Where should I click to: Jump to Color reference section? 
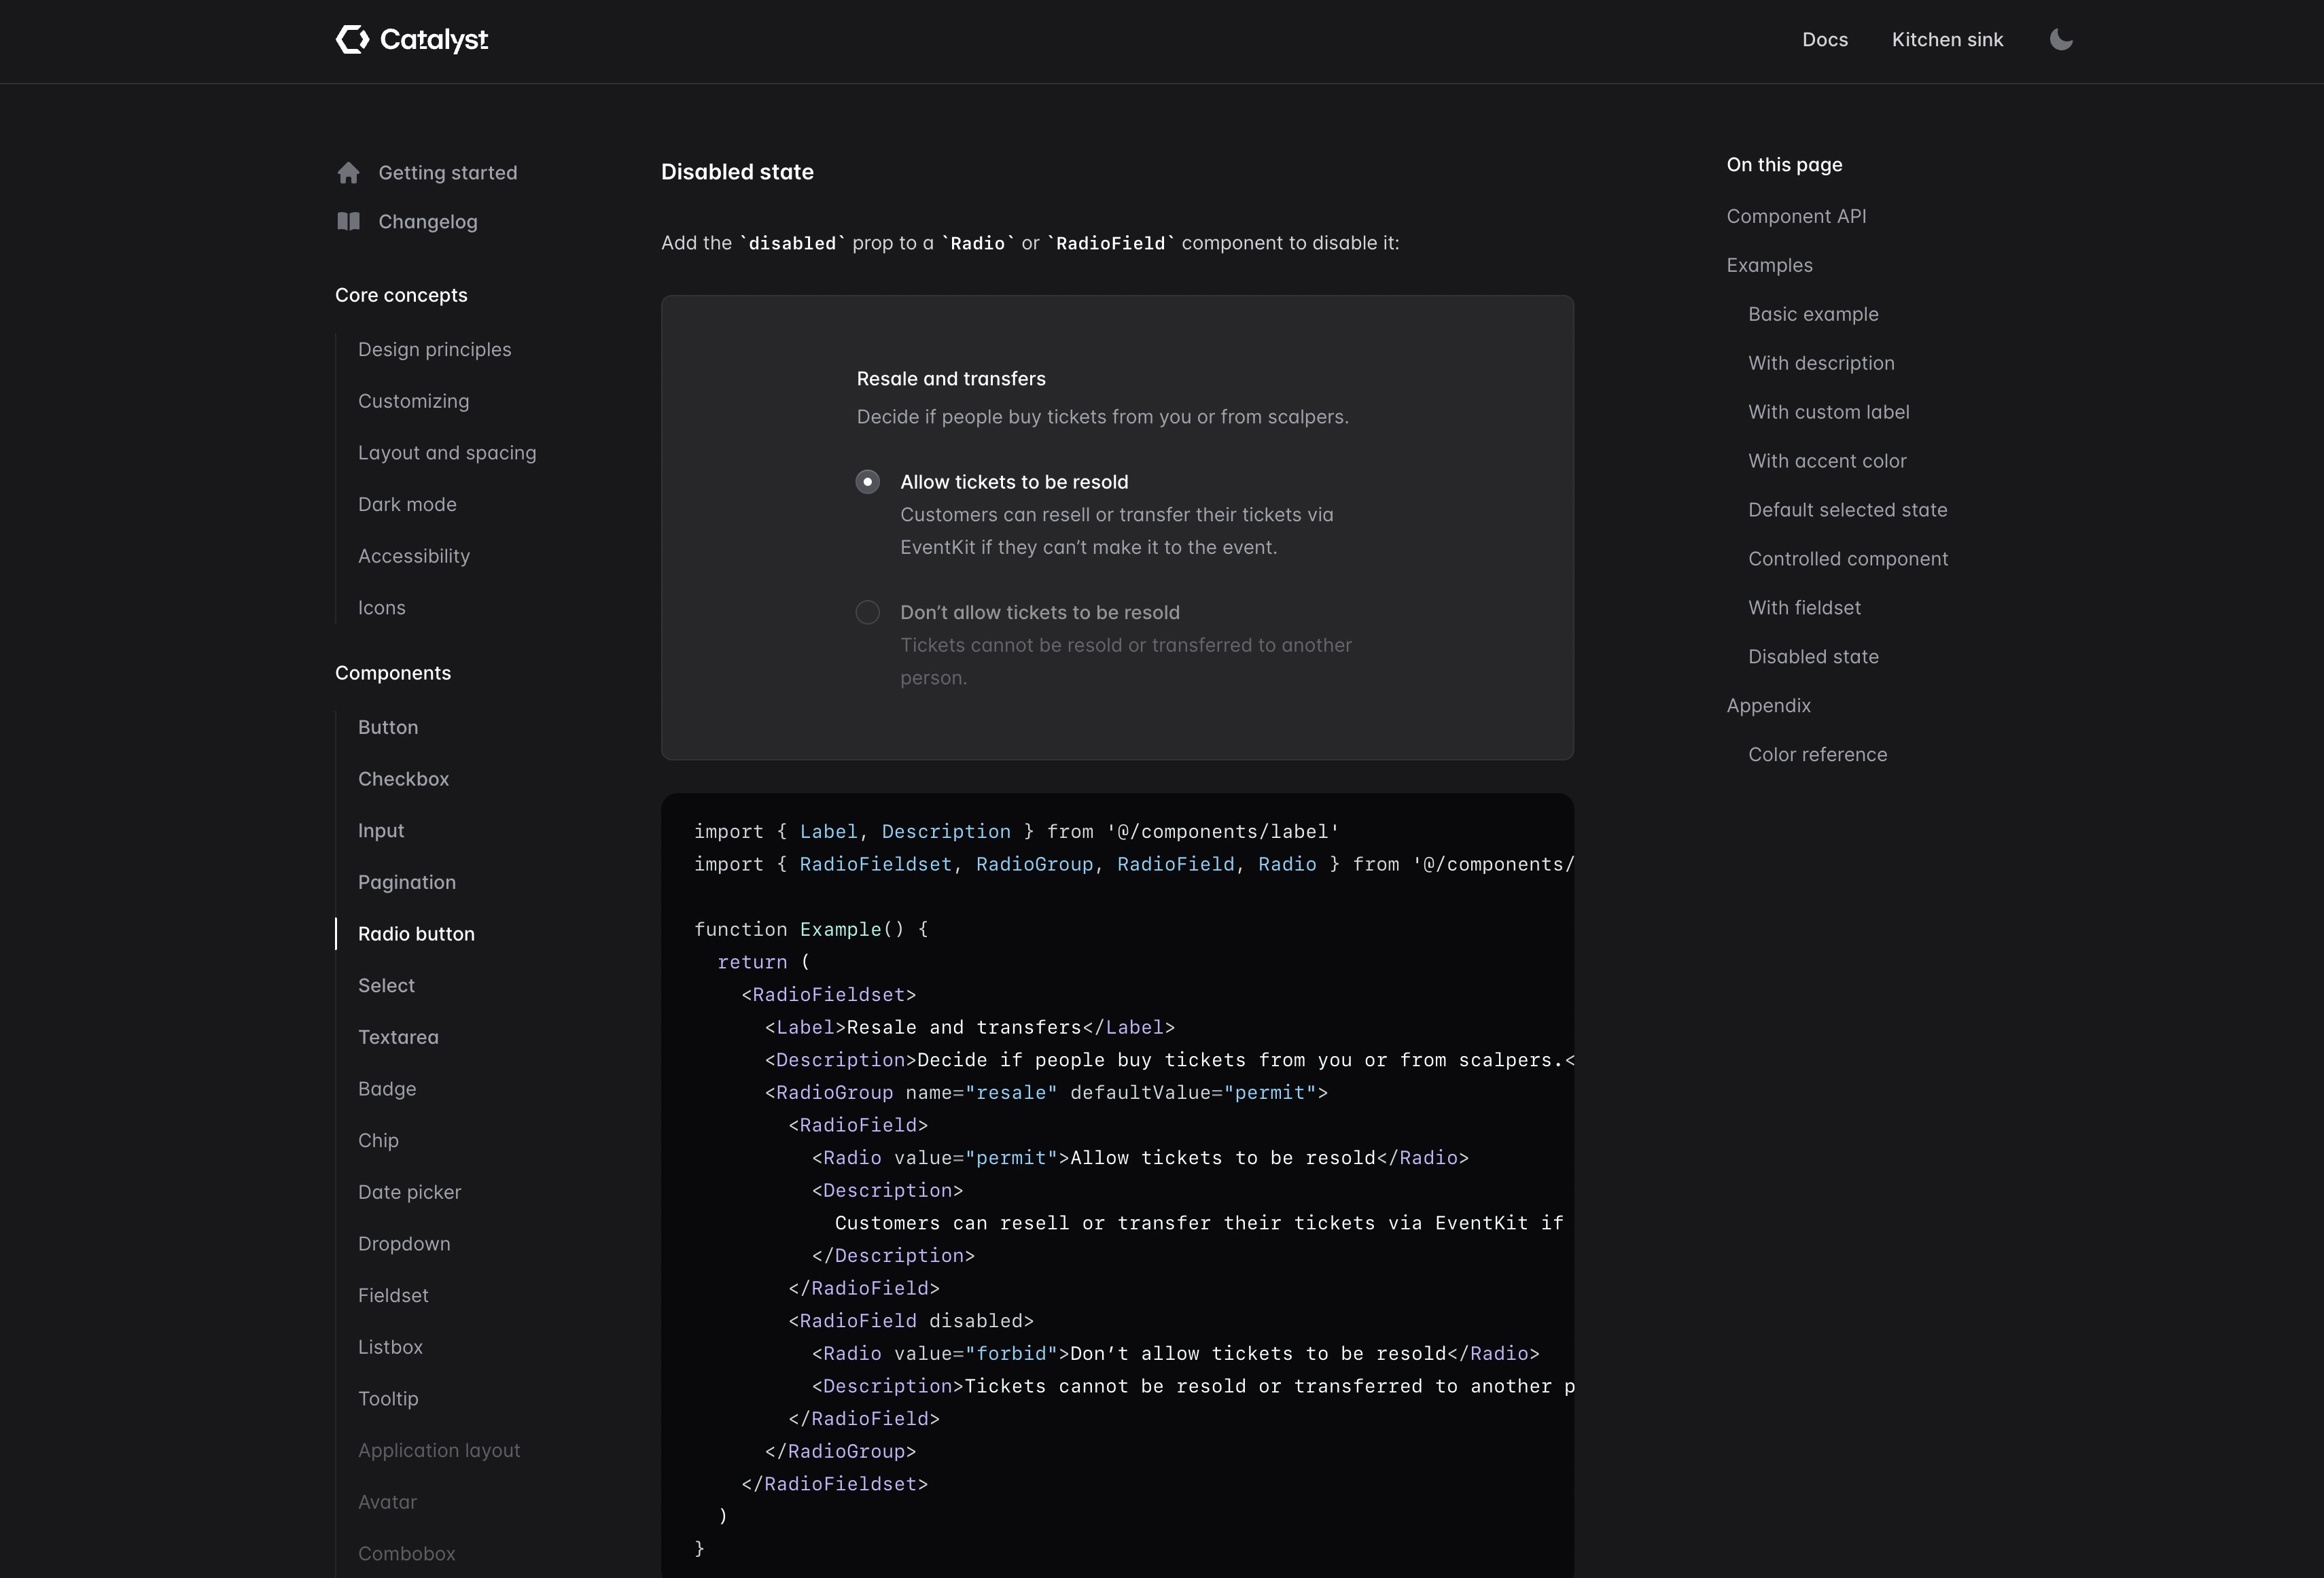1817,756
